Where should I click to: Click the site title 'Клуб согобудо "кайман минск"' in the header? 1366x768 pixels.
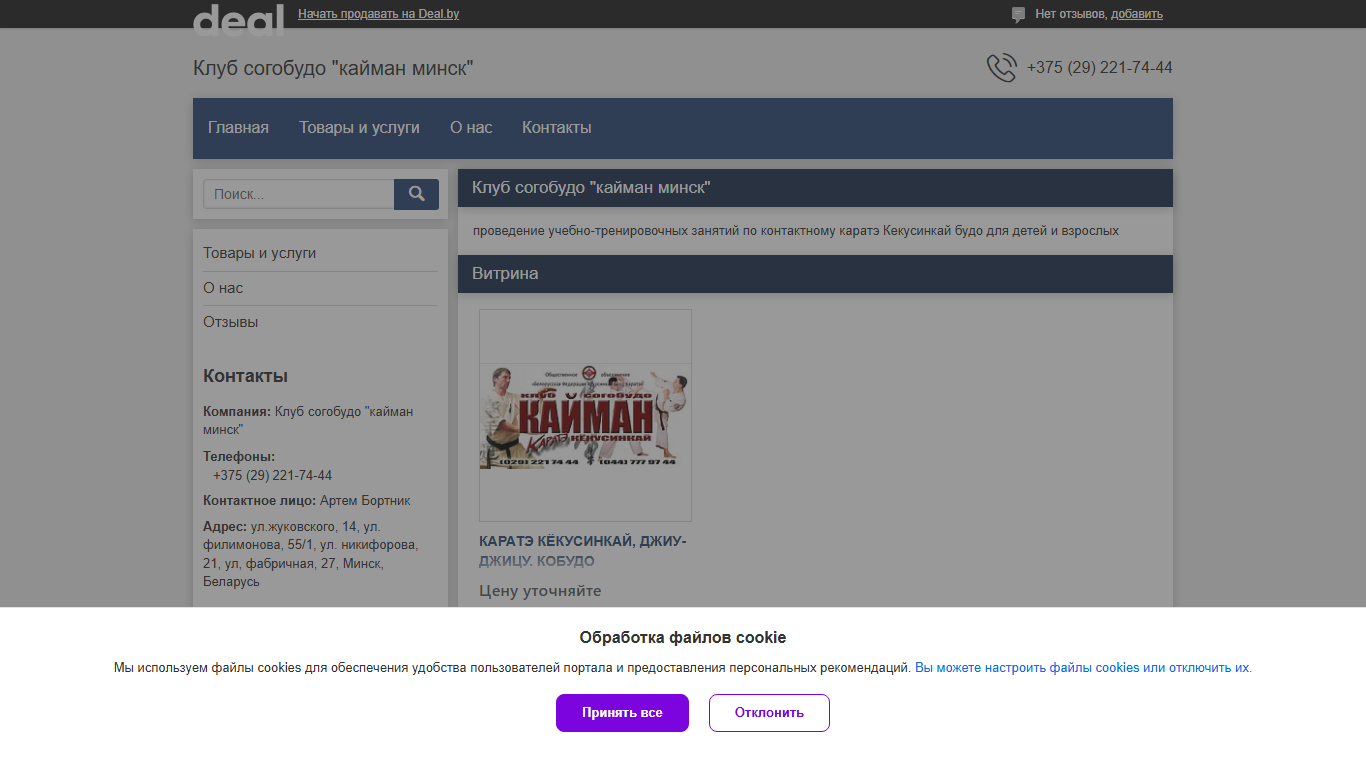pyautogui.click(x=333, y=68)
